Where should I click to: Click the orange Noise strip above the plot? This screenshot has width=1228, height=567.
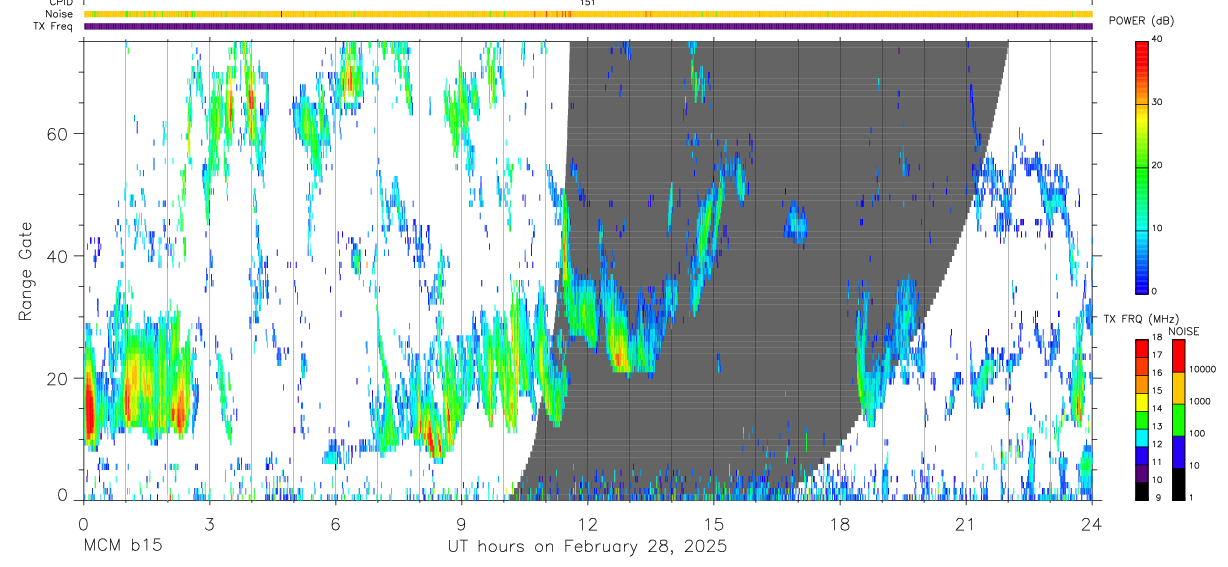click(x=588, y=14)
